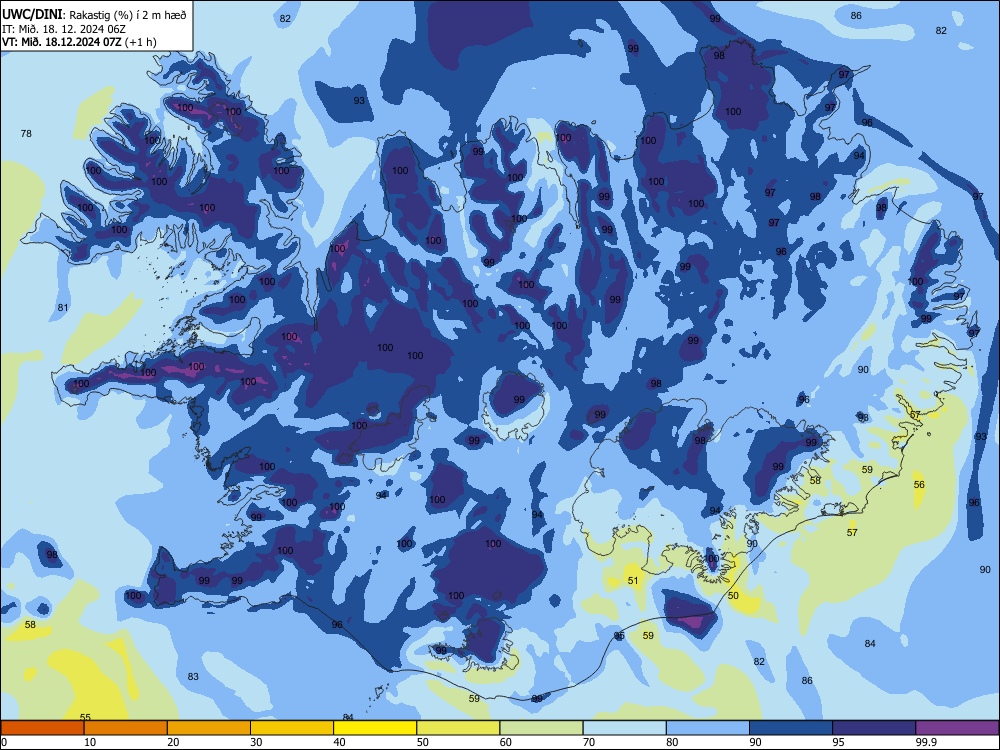This screenshot has width=1000, height=750.
Task: Click the '60' legend scale label
Action: point(506,742)
